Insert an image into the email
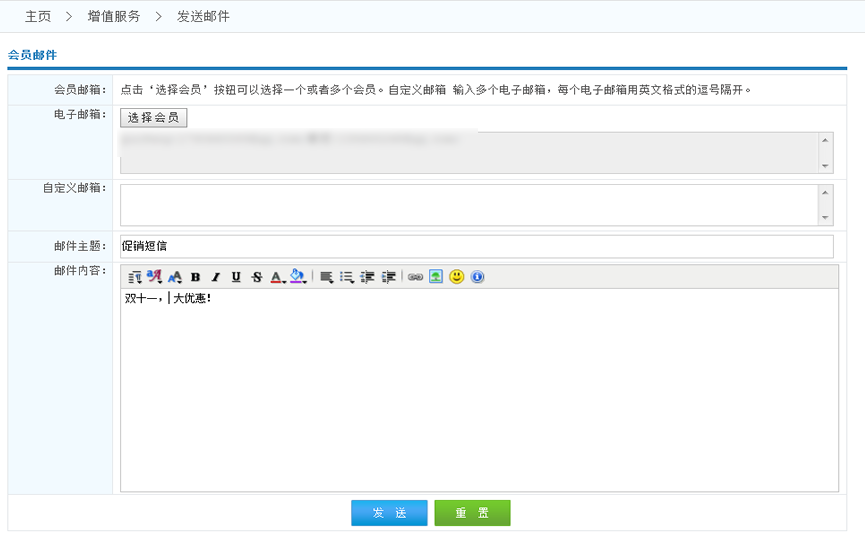The width and height of the screenshot is (865, 536). point(436,277)
